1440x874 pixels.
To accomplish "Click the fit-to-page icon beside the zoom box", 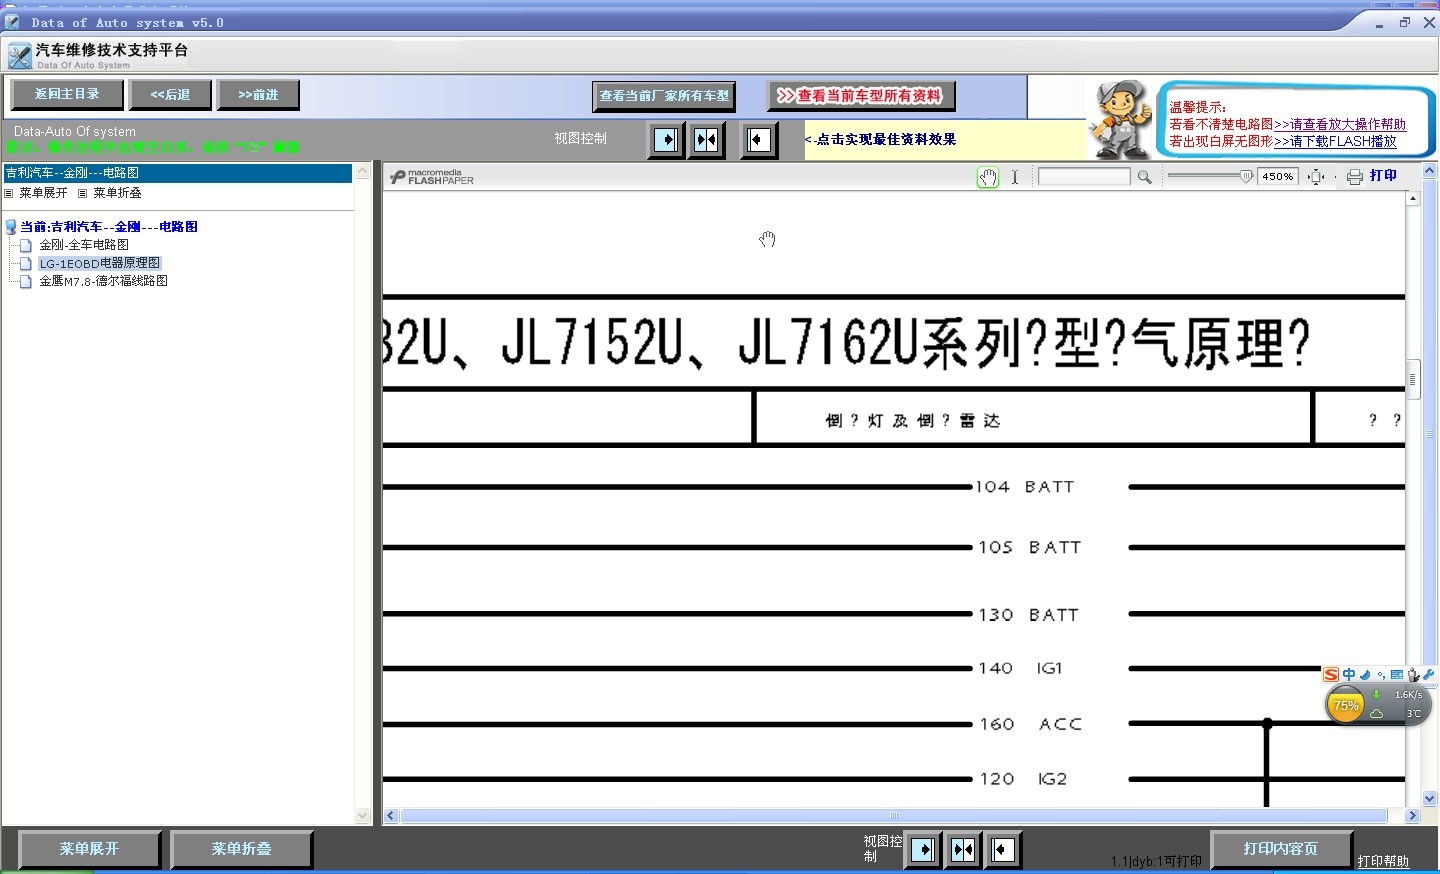I will [x=1317, y=177].
